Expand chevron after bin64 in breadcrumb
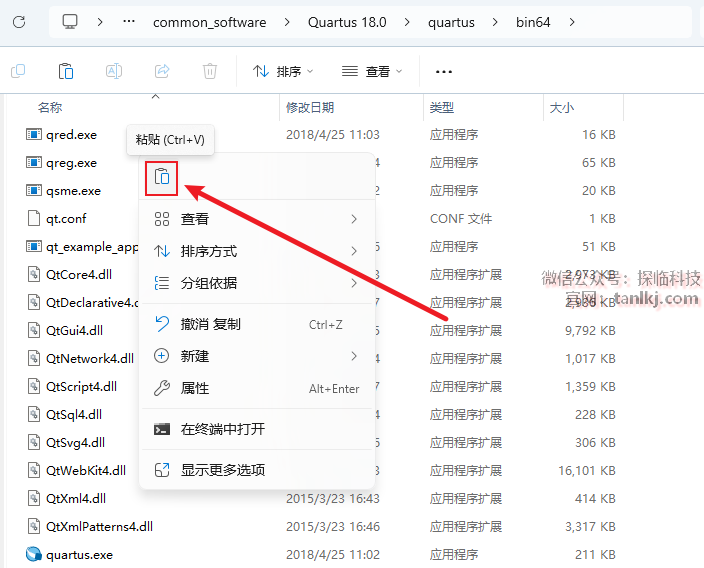Viewport: 704px width, 568px height. tap(572, 22)
